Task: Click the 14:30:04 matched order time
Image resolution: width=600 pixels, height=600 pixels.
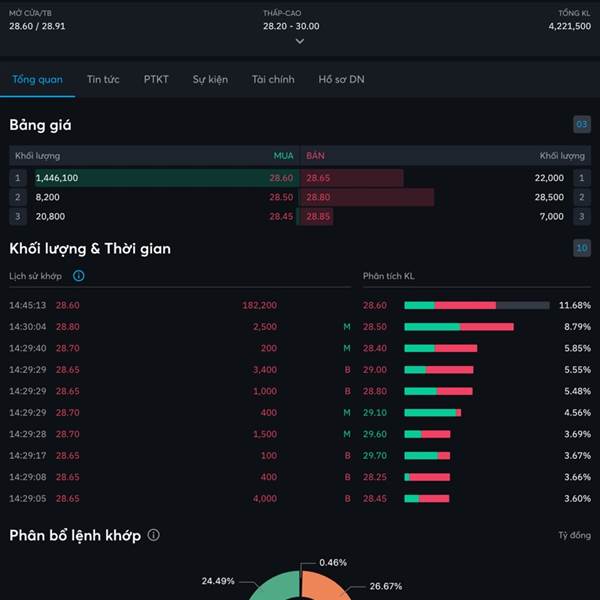Action: pyautogui.click(x=28, y=327)
